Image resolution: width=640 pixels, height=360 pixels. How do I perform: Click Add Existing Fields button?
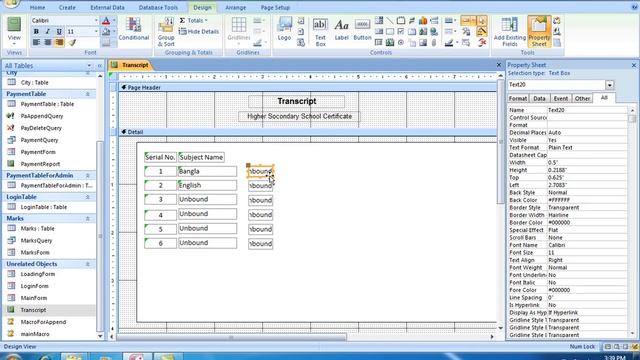click(x=509, y=32)
